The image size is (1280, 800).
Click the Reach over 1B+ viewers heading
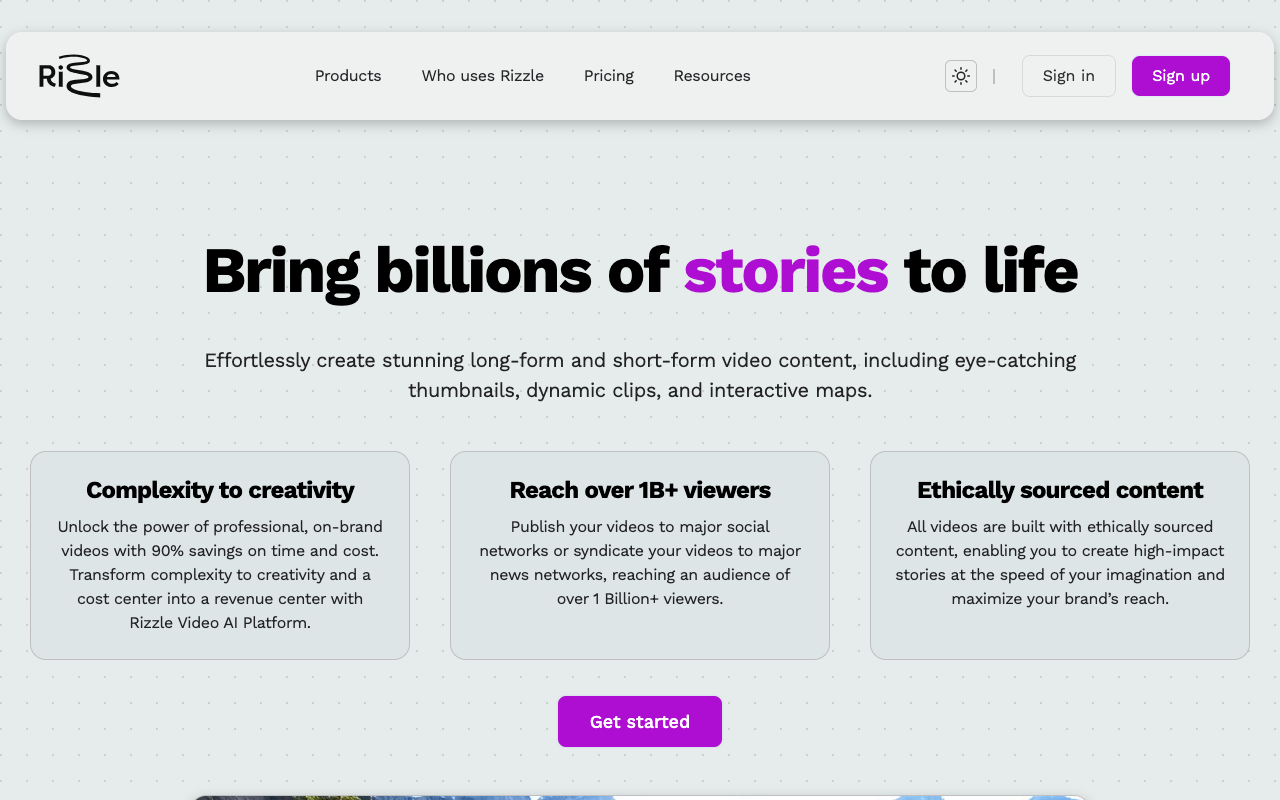[x=640, y=490]
